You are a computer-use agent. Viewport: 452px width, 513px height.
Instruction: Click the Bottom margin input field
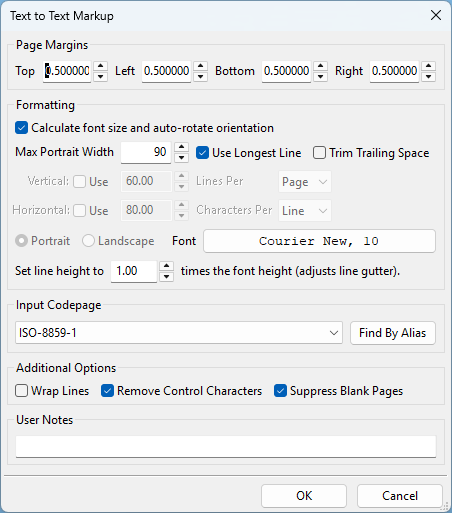click(x=286, y=71)
